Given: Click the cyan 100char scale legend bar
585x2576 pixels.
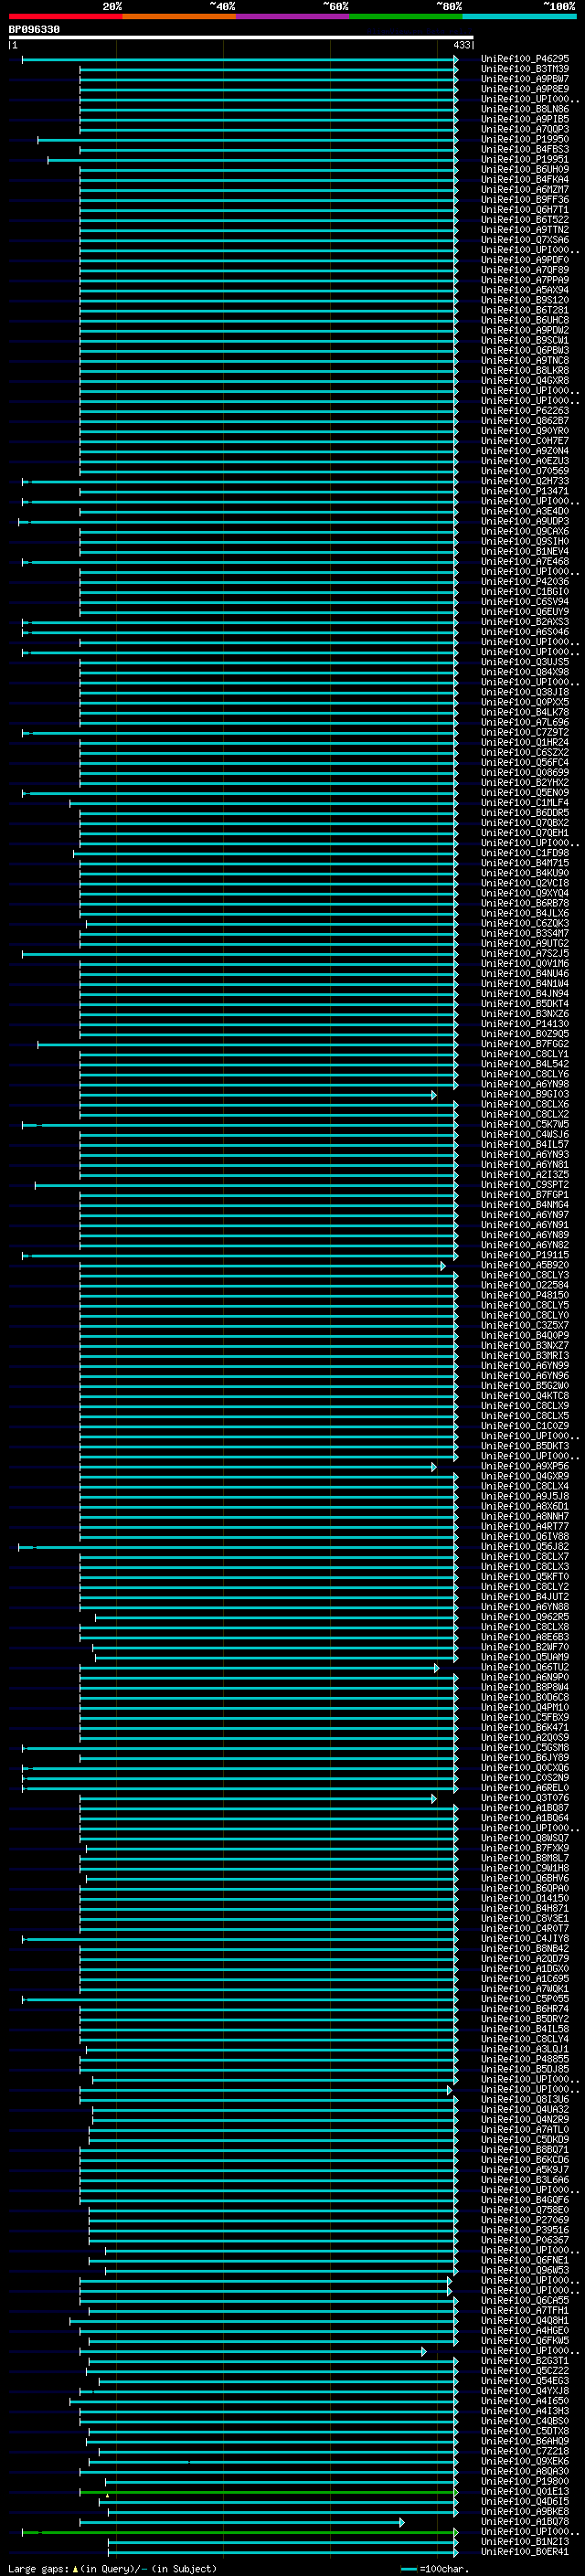Looking at the screenshot, I should [409, 2569].
